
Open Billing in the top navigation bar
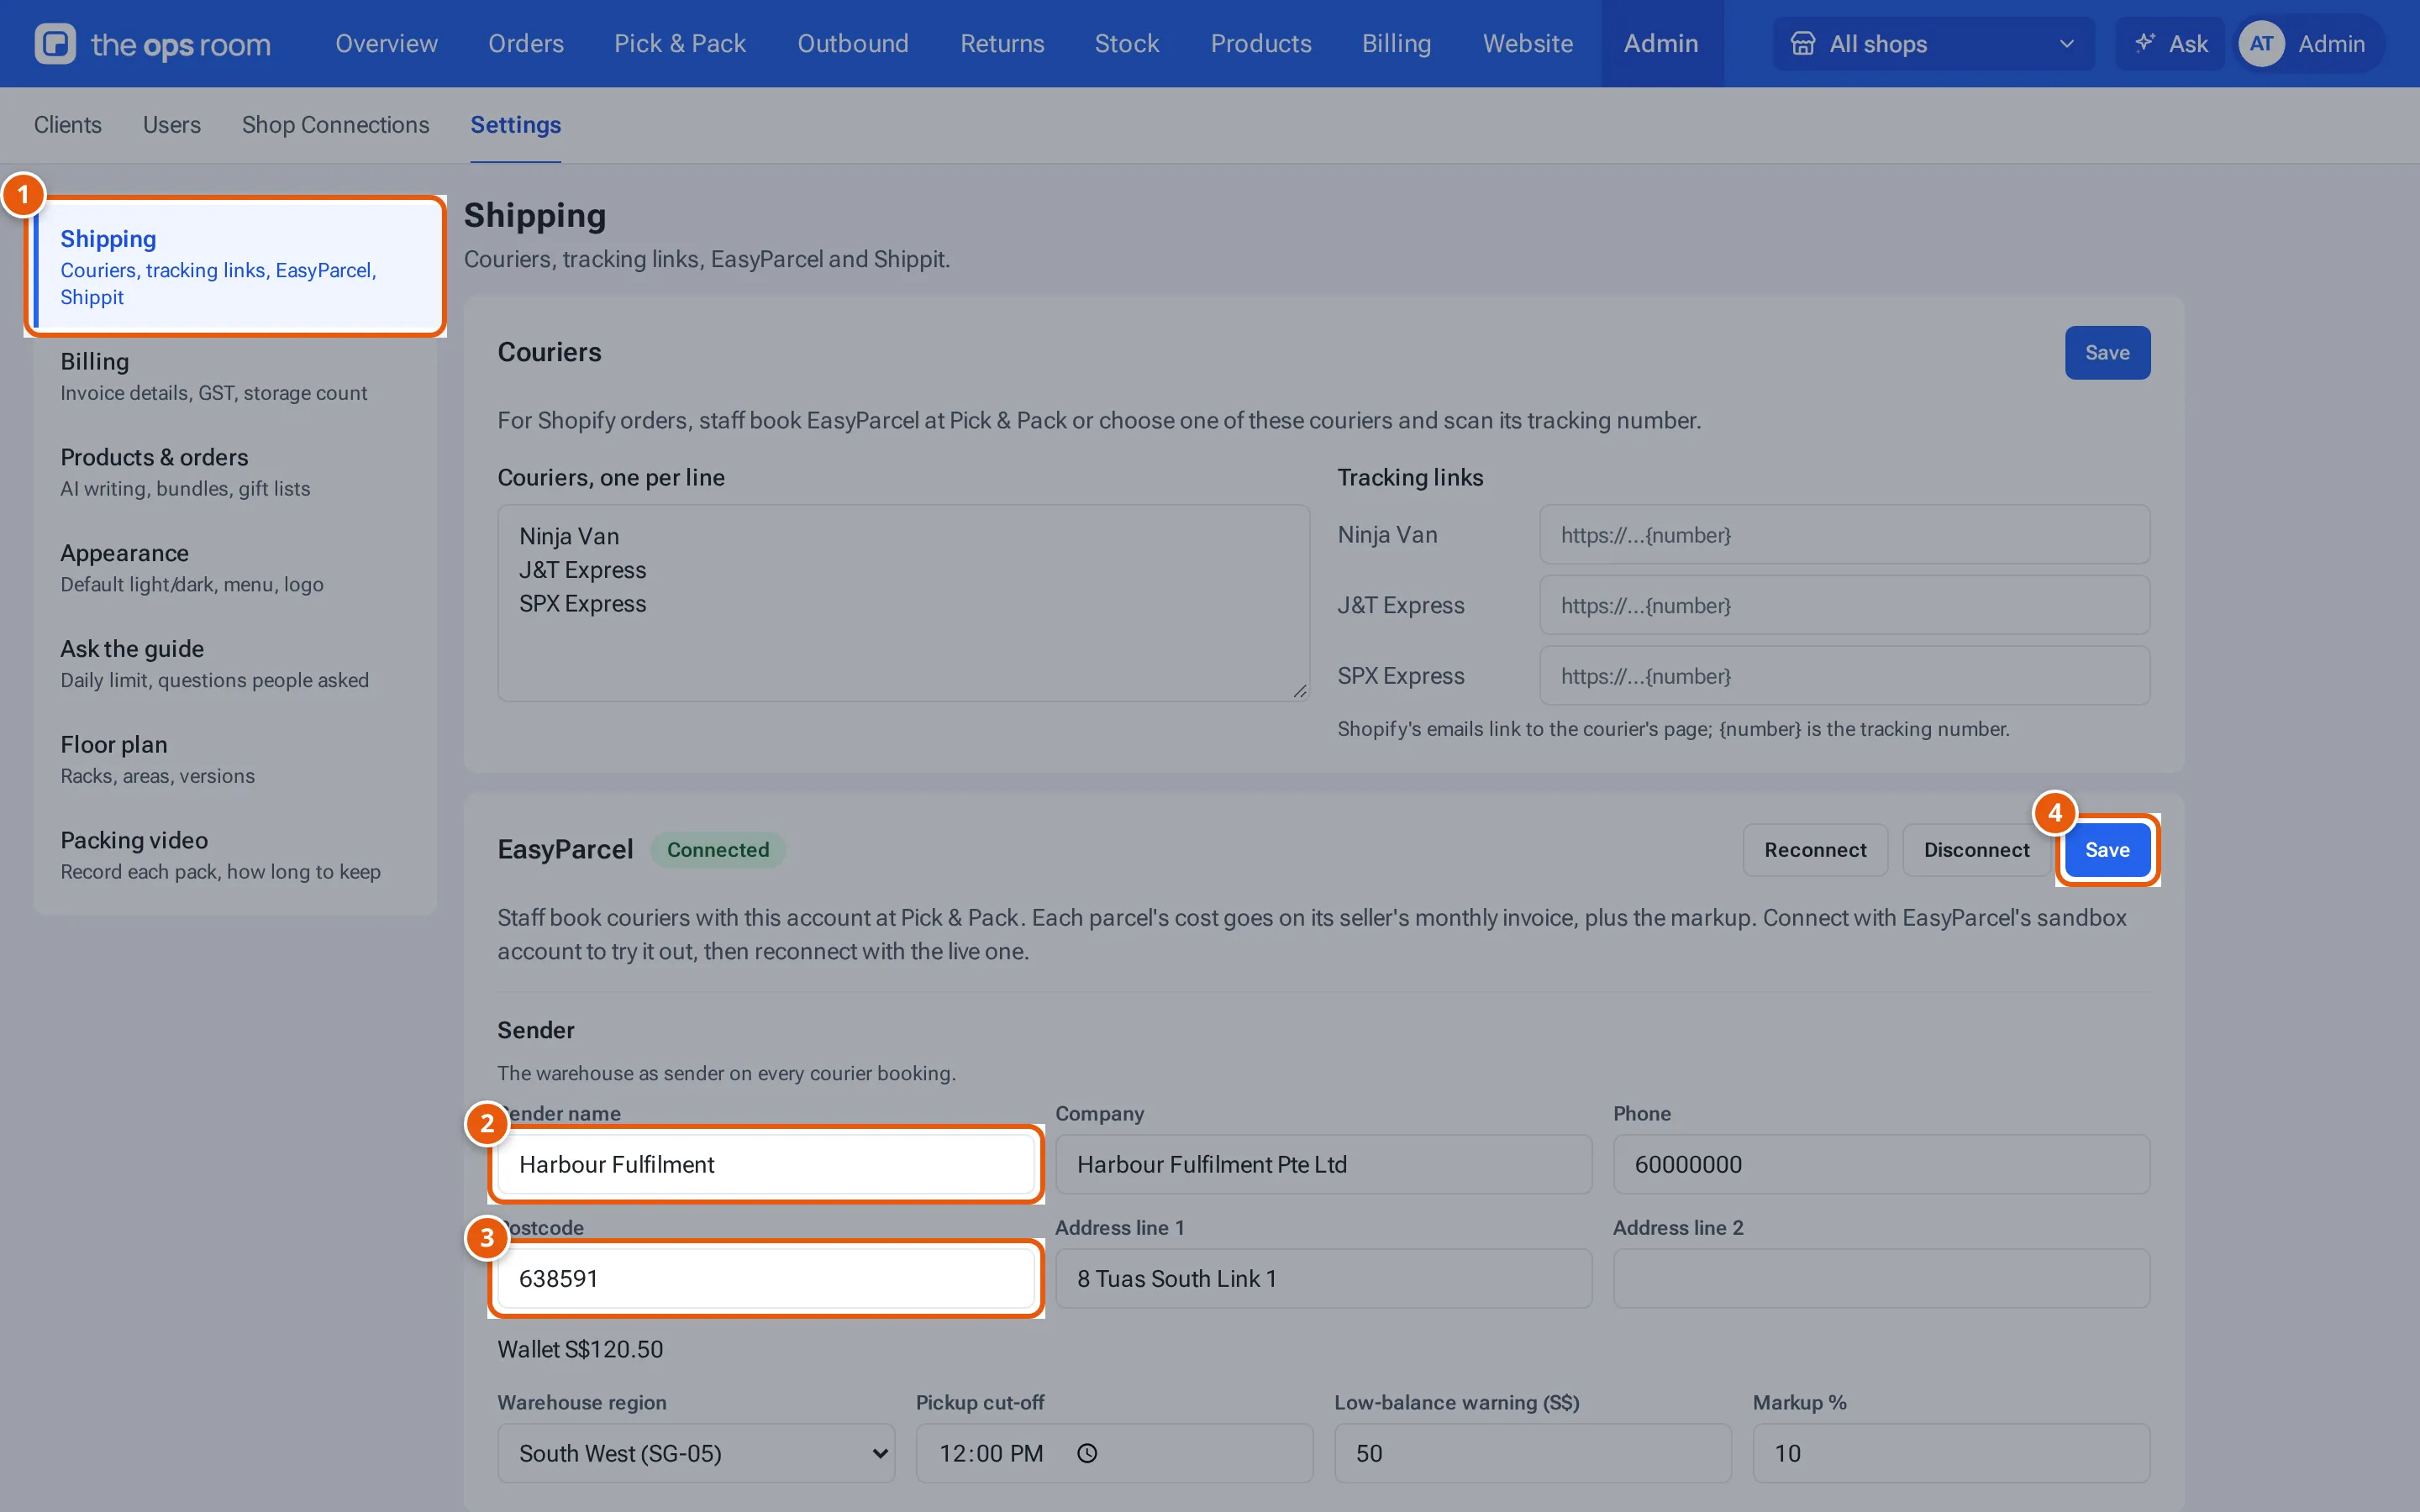1396,44
